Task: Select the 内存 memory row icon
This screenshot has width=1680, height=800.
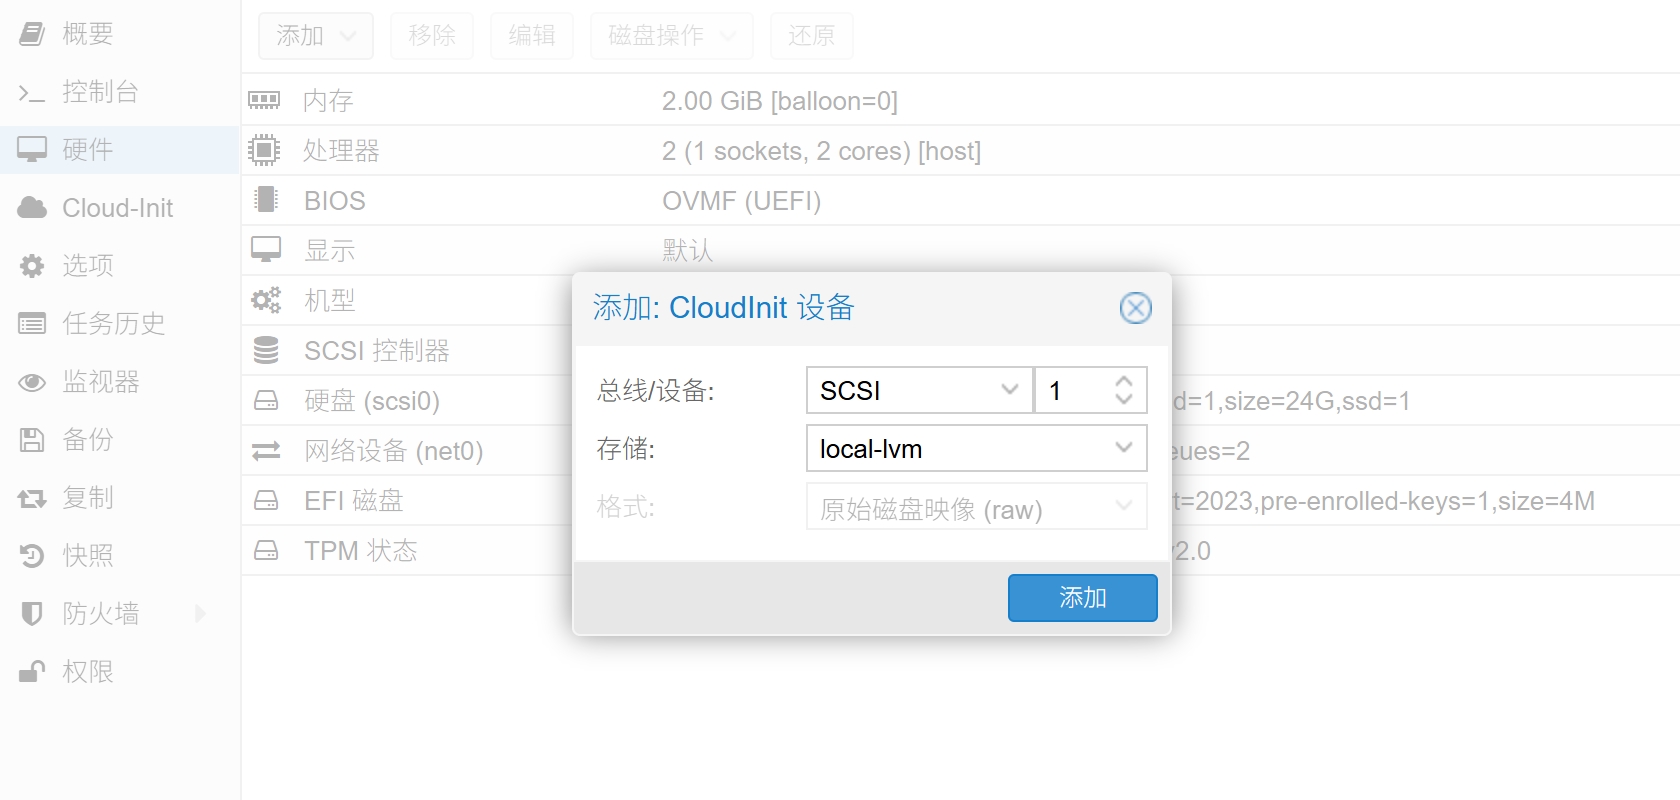Action: (x=264, y=100)
